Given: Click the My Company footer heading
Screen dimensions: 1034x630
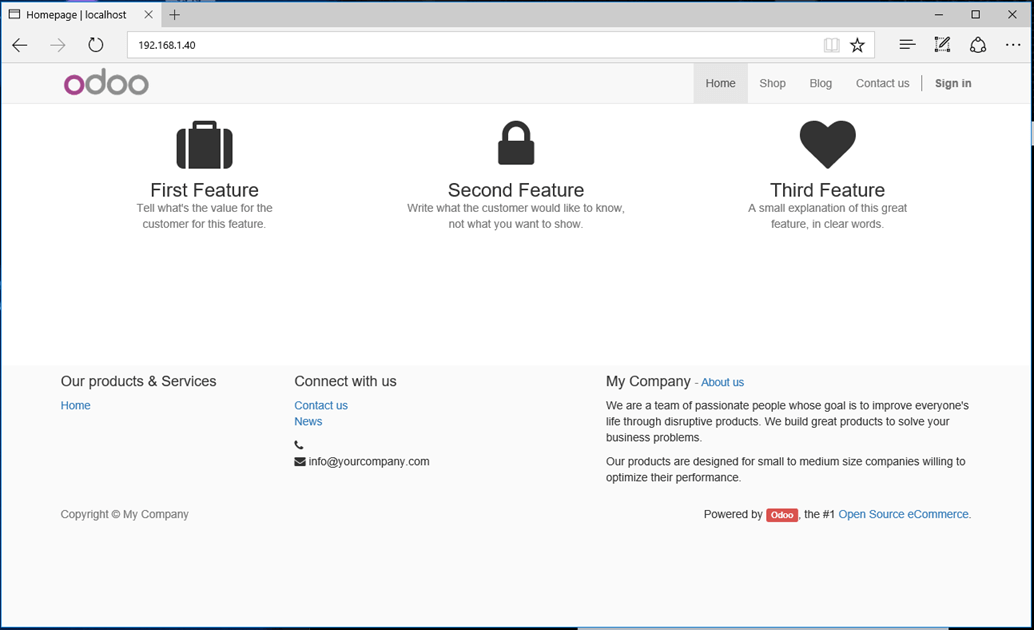Looking at the screenshot, I should coord(648,381).
